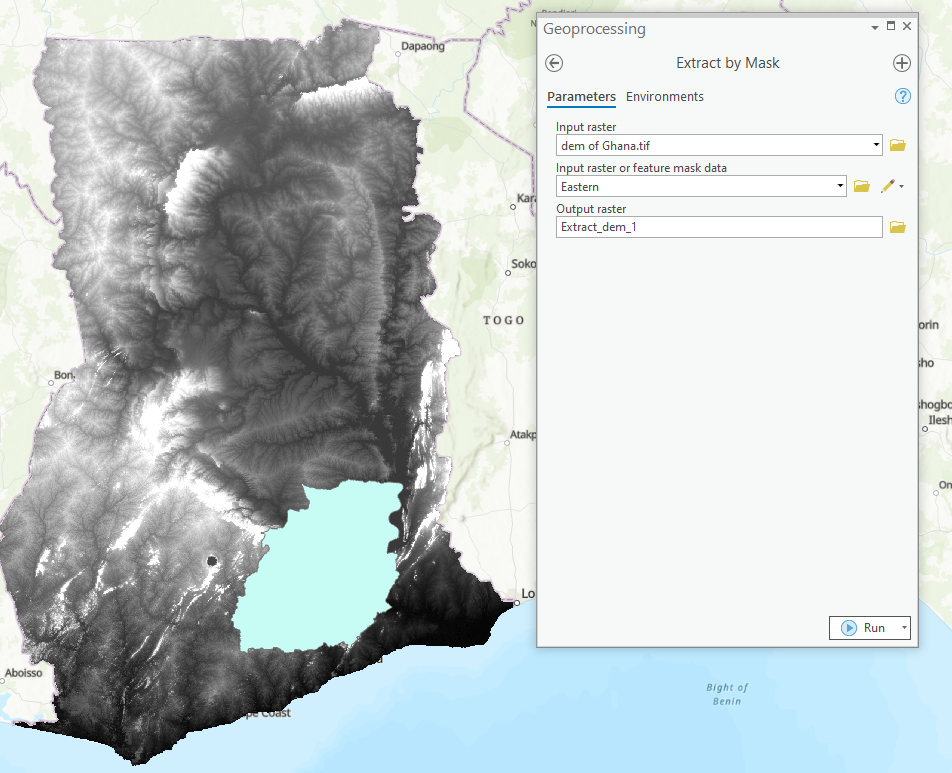Click the Output raster text field

(718, 227)
